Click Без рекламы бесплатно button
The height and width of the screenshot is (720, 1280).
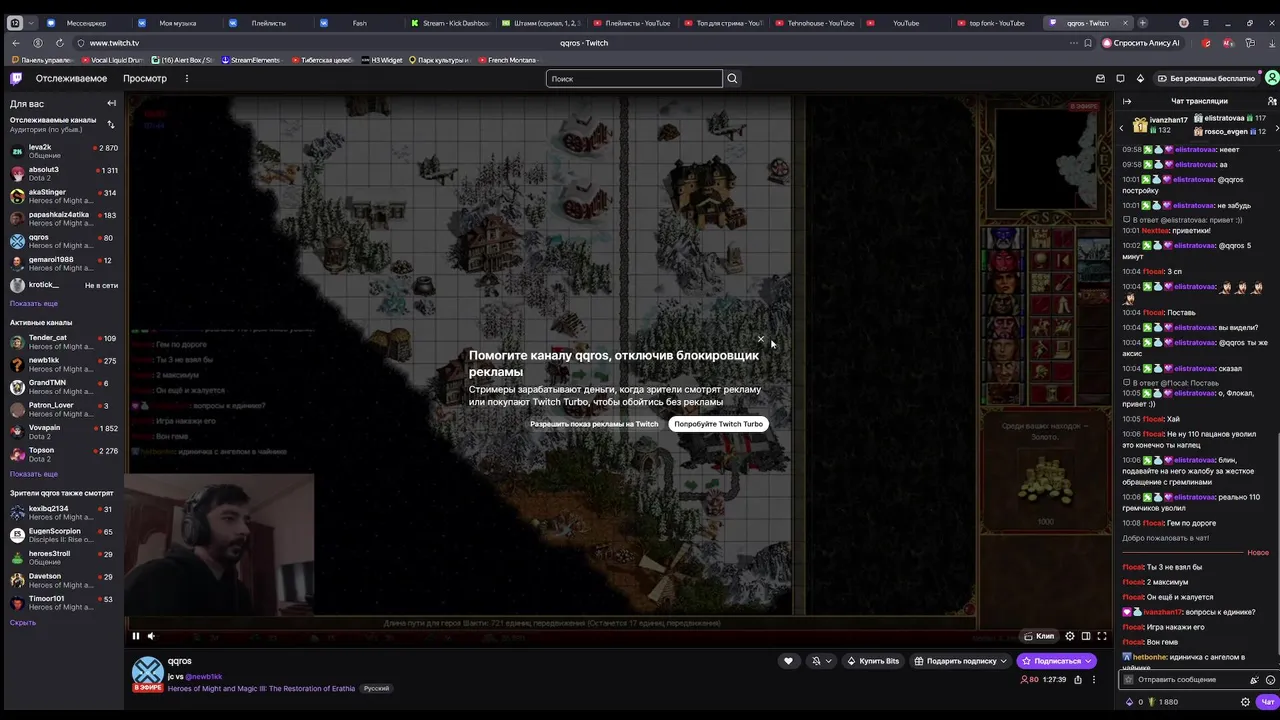(1205, 78)
